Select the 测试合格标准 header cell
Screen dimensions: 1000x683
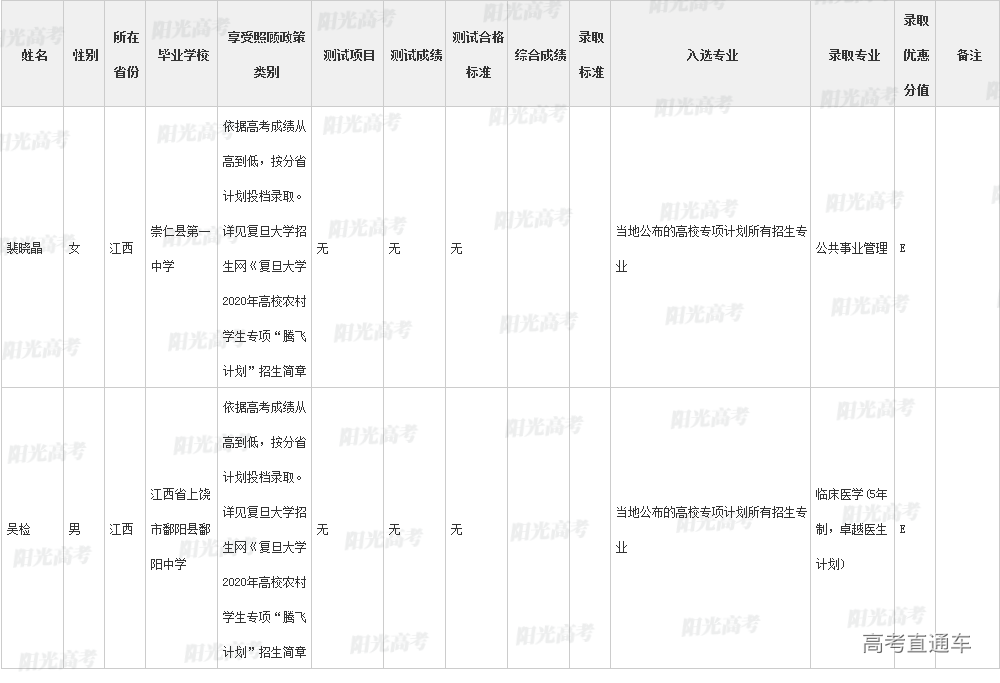[x=478, y=56]
